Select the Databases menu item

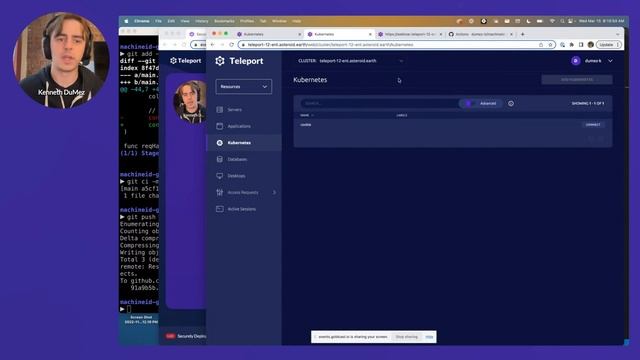tap(237, 159)
